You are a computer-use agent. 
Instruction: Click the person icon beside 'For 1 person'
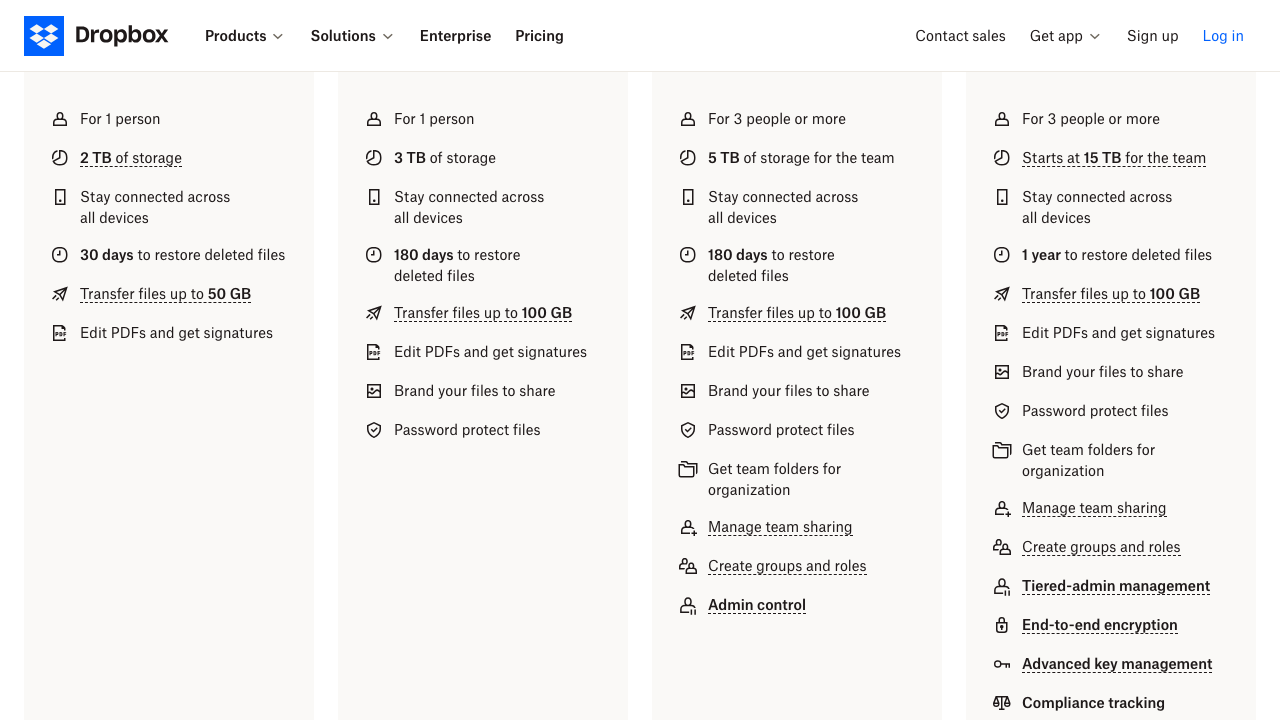click(58, 119)
